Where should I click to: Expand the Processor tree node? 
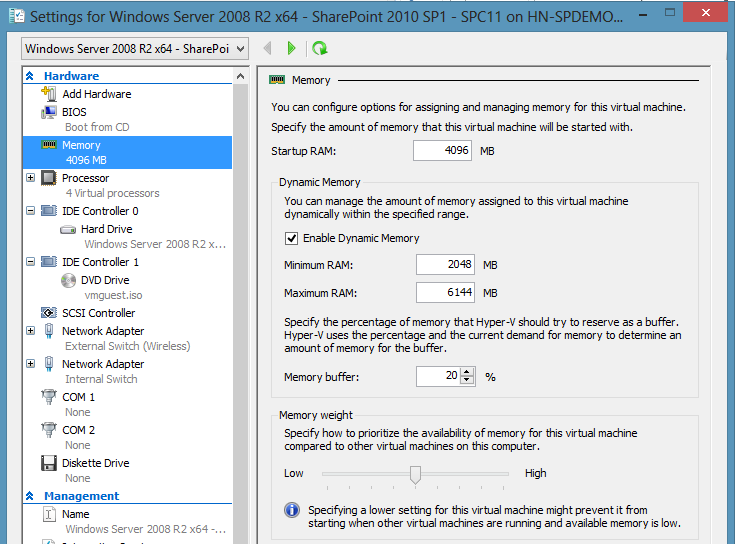[x=30, y=178]
